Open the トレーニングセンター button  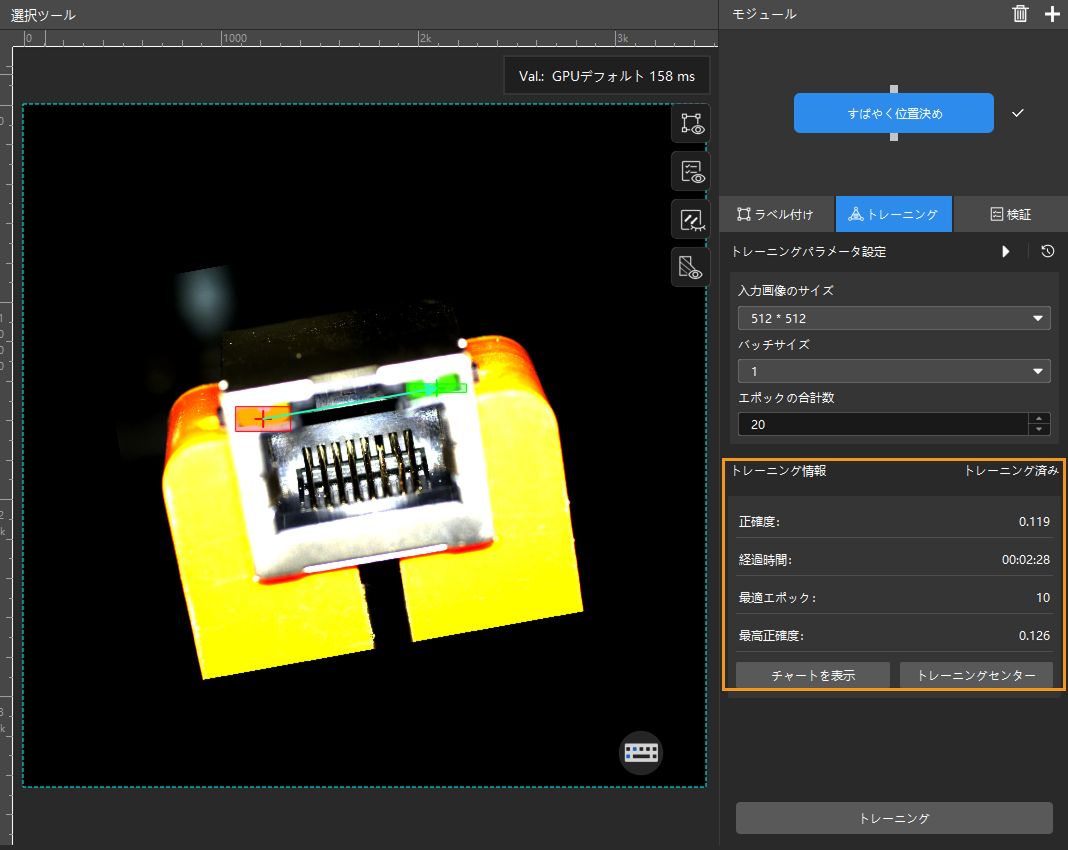tap(976, 675)
